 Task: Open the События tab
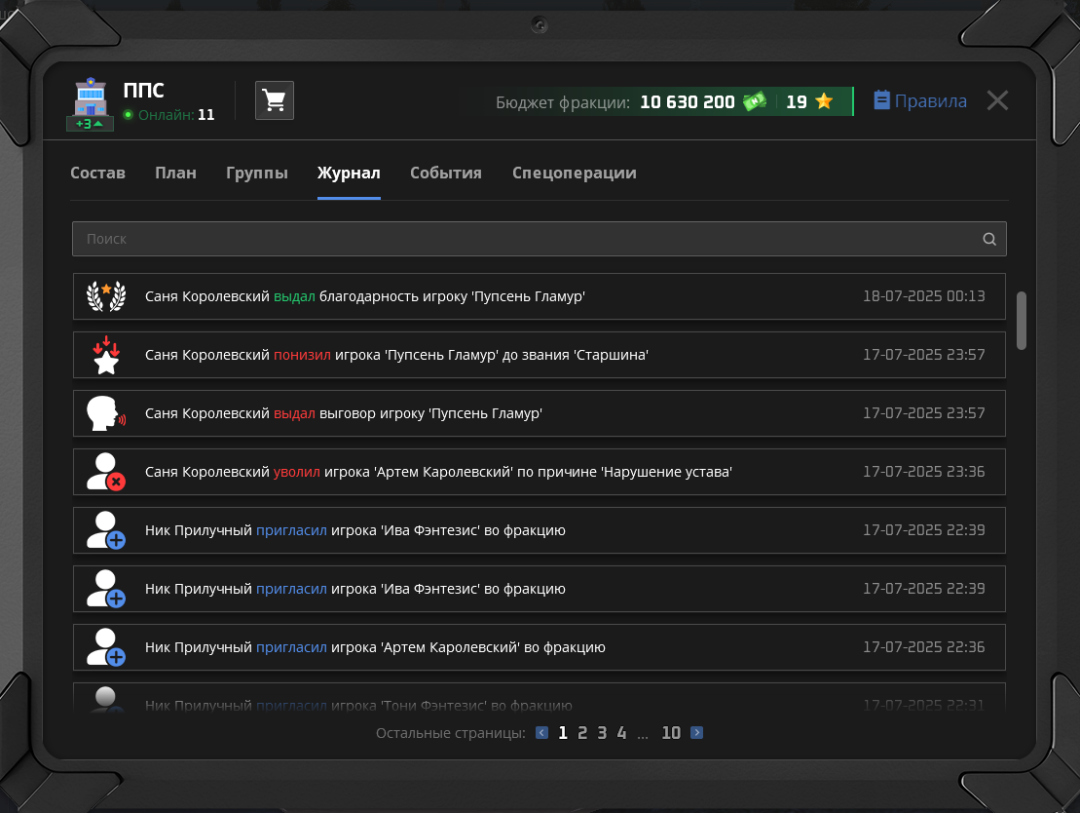point(446,173)
